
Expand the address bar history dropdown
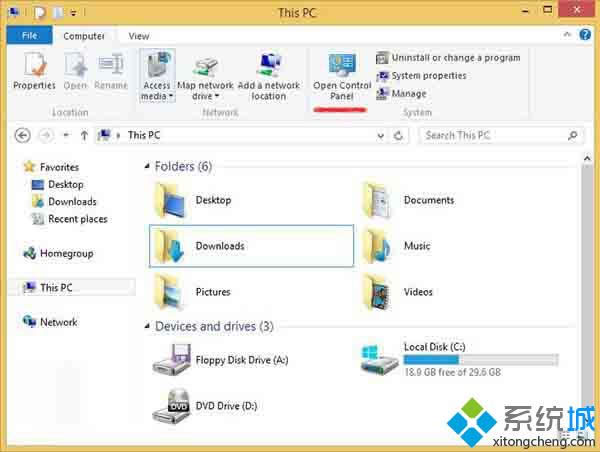click(380, 135)
